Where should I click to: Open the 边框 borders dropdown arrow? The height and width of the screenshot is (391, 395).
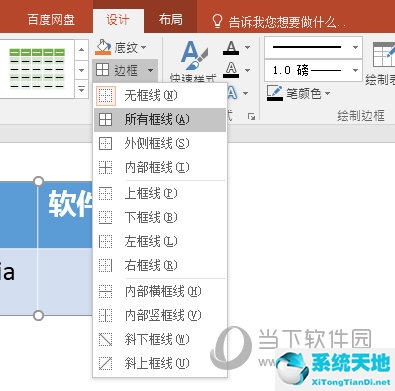(x=150, y=70)
